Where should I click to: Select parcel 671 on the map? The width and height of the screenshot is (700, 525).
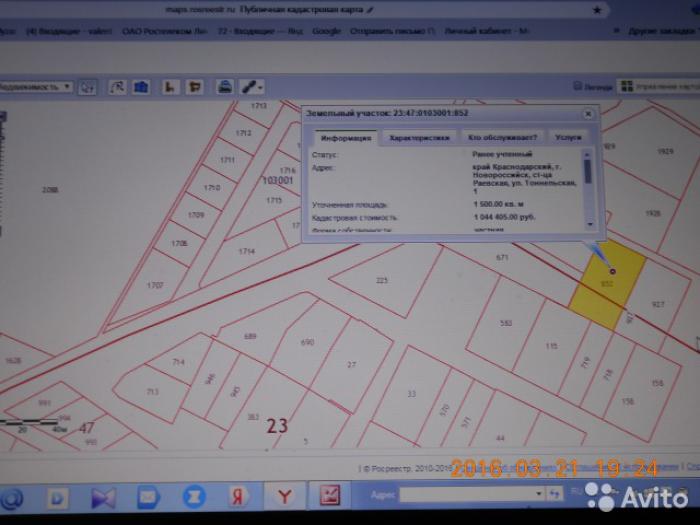click(x=502, y=257)
